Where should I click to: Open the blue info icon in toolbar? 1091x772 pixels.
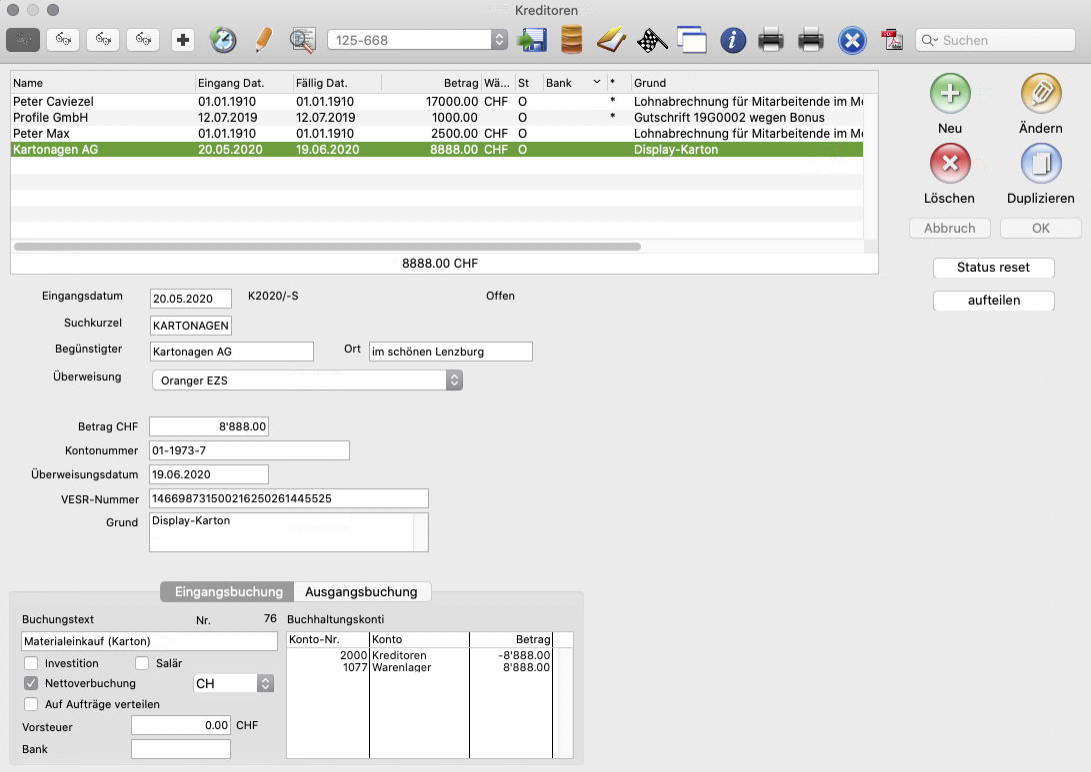click(x=733, y=40)
